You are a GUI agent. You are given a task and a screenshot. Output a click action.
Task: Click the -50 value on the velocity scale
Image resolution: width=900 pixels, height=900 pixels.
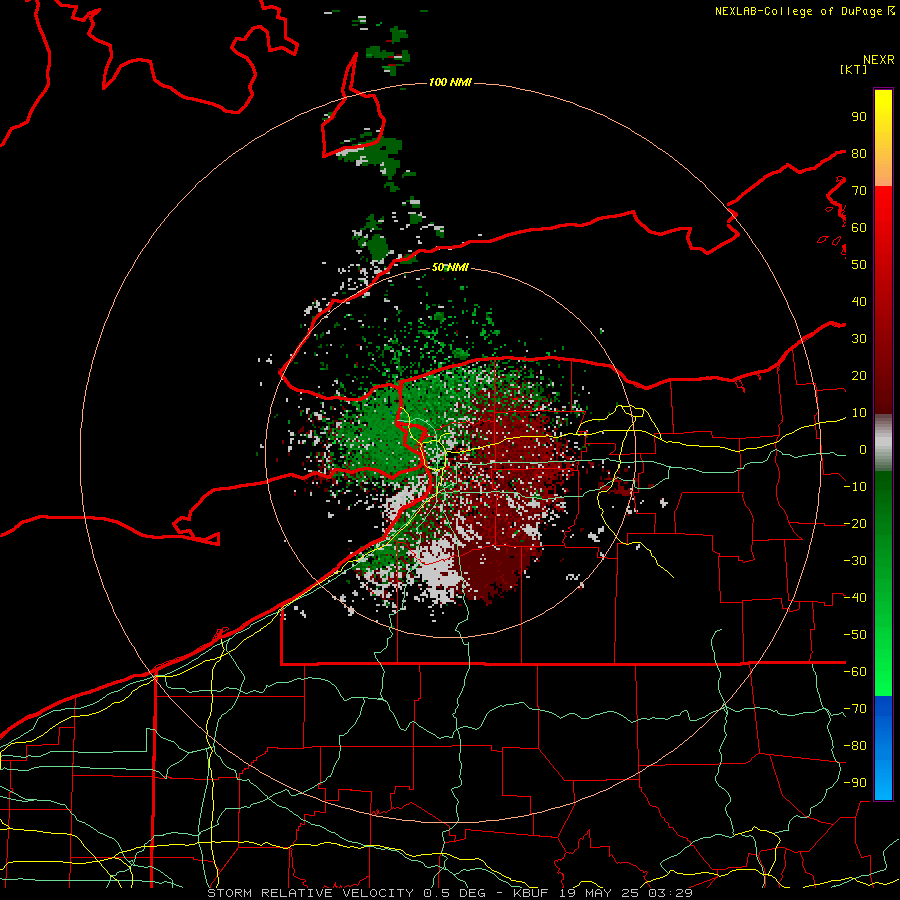tap(855, 635)
